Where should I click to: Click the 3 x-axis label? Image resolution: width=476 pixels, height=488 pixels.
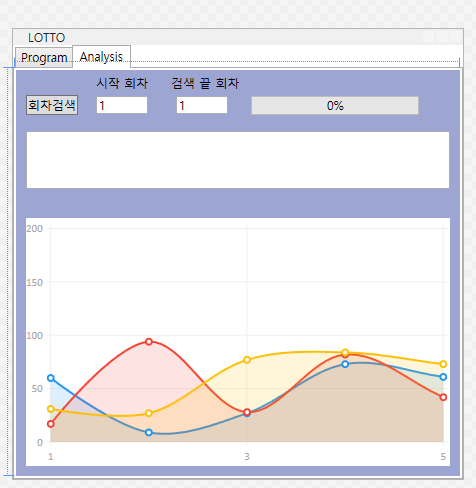tap(247, 457)
